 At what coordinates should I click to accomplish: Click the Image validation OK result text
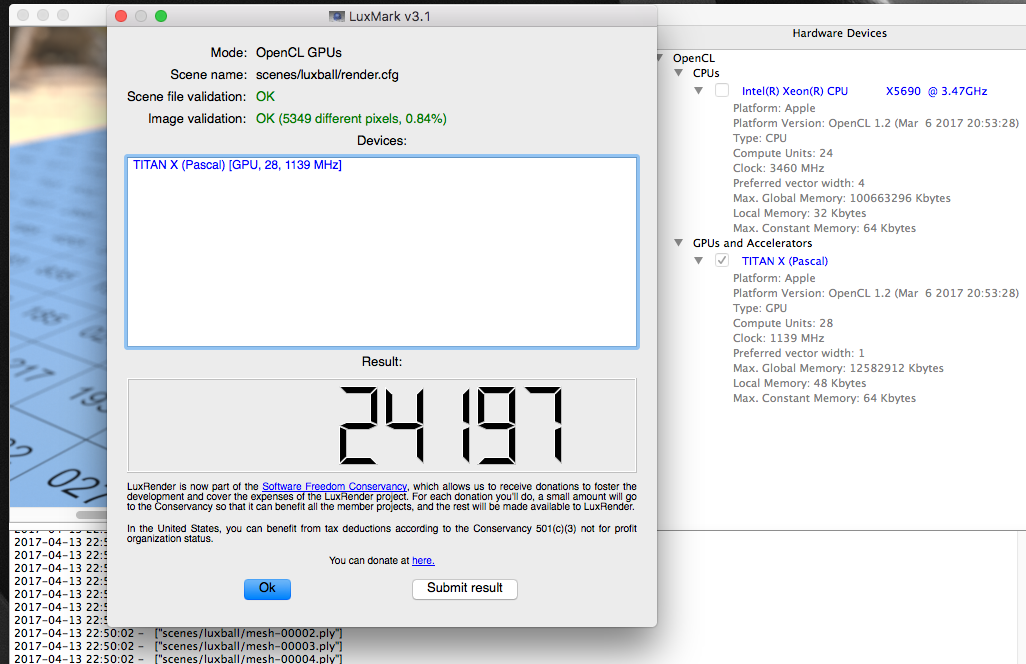(x=351, y=118)
